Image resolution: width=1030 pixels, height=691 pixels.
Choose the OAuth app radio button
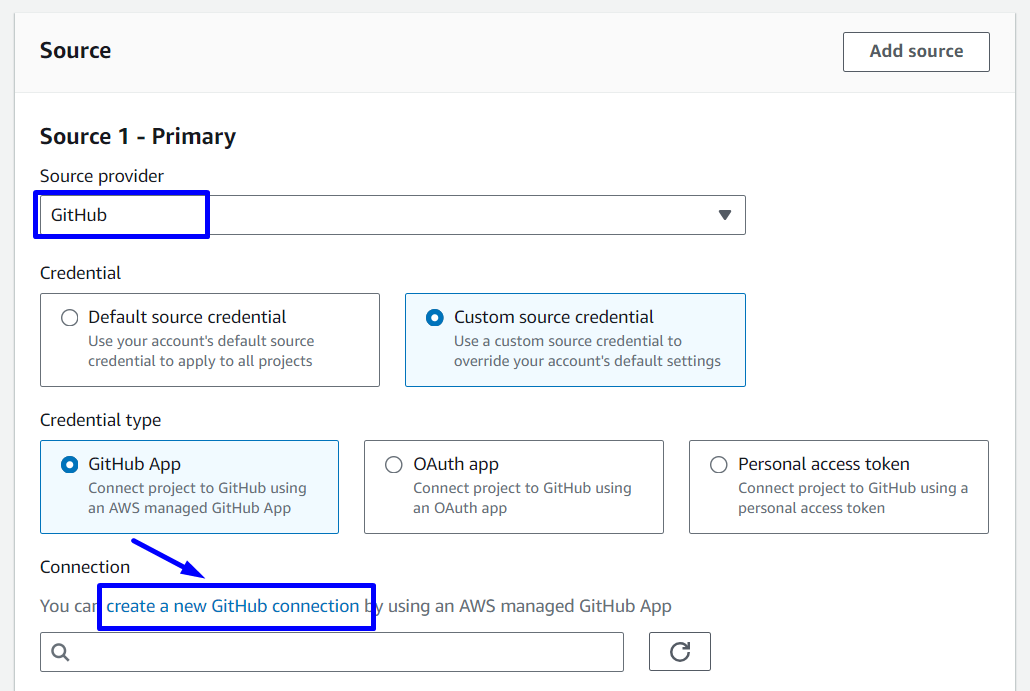[394, 465]
